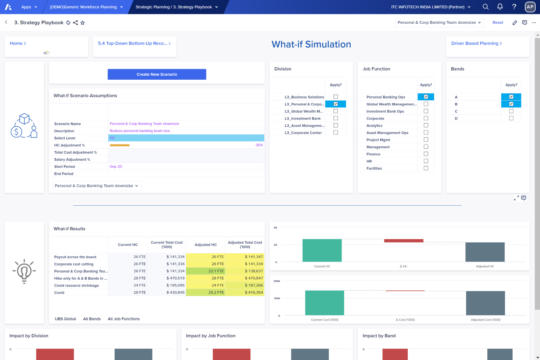540x360 pixels.
Task: Open the search icon in top bar
Action: pos(485,7)
